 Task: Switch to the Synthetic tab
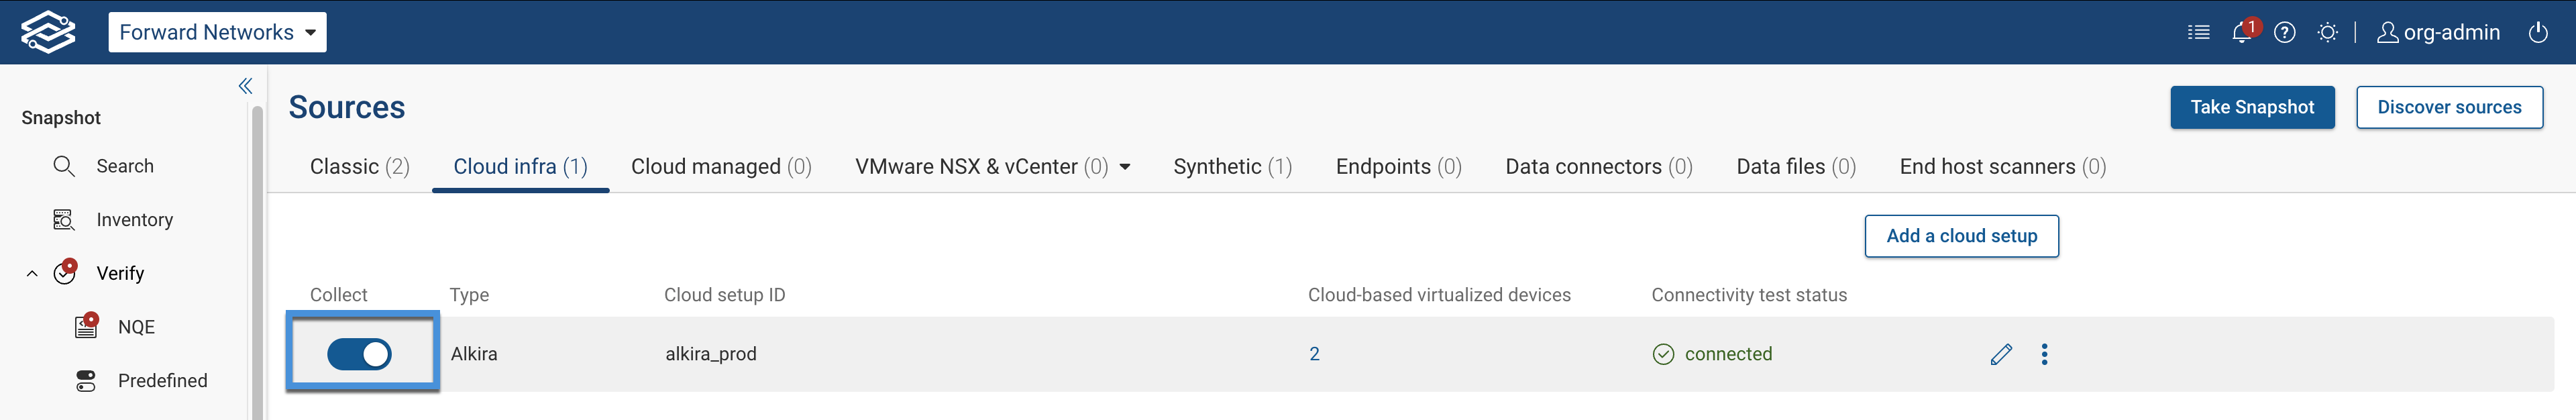(x=1232, y=167)
